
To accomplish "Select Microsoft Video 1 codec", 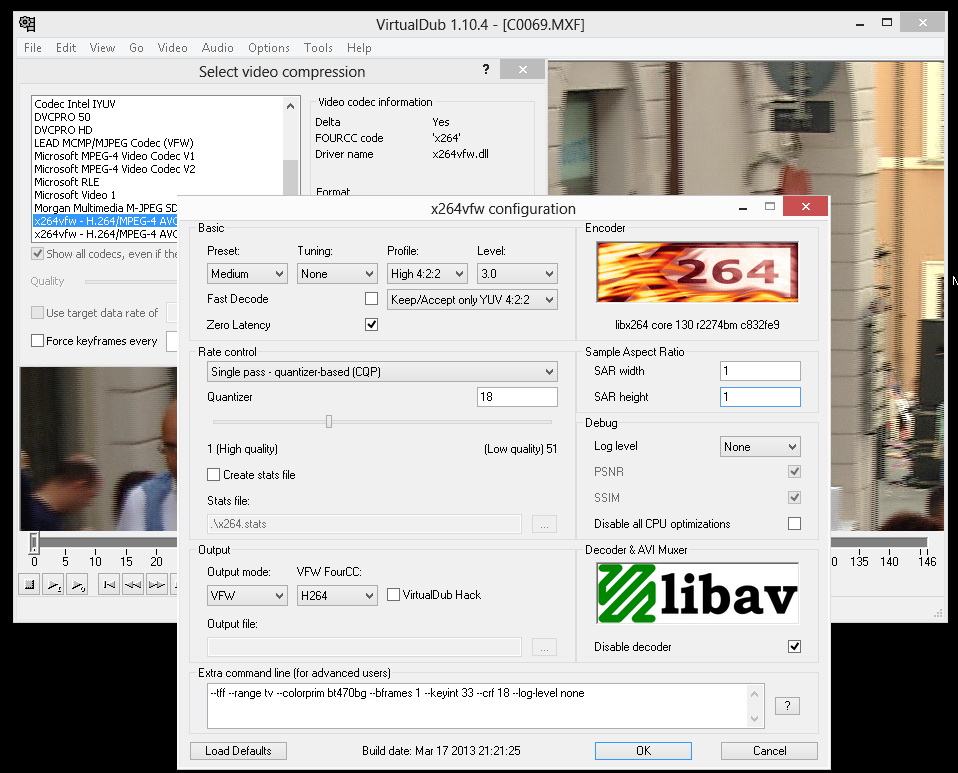I will coord(75,195).
